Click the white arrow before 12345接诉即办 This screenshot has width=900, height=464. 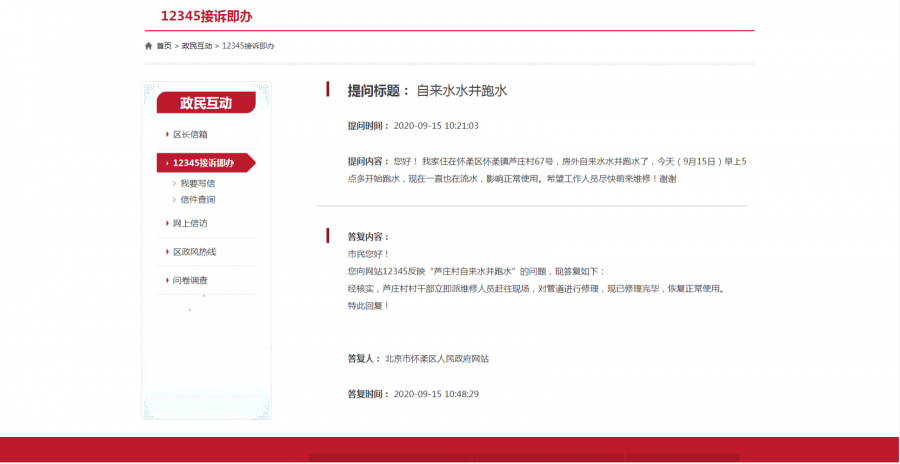pyautogui.click(x=167, y=163)
